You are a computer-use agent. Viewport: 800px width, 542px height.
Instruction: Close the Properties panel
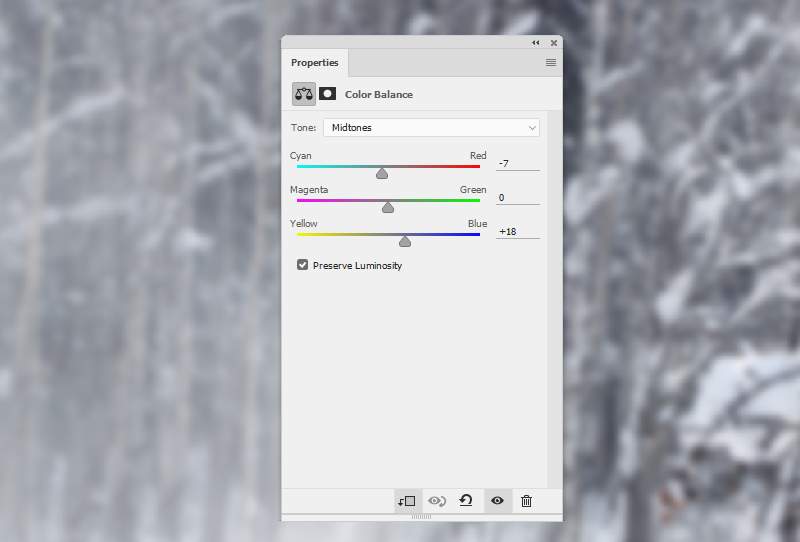click(554, 43)
